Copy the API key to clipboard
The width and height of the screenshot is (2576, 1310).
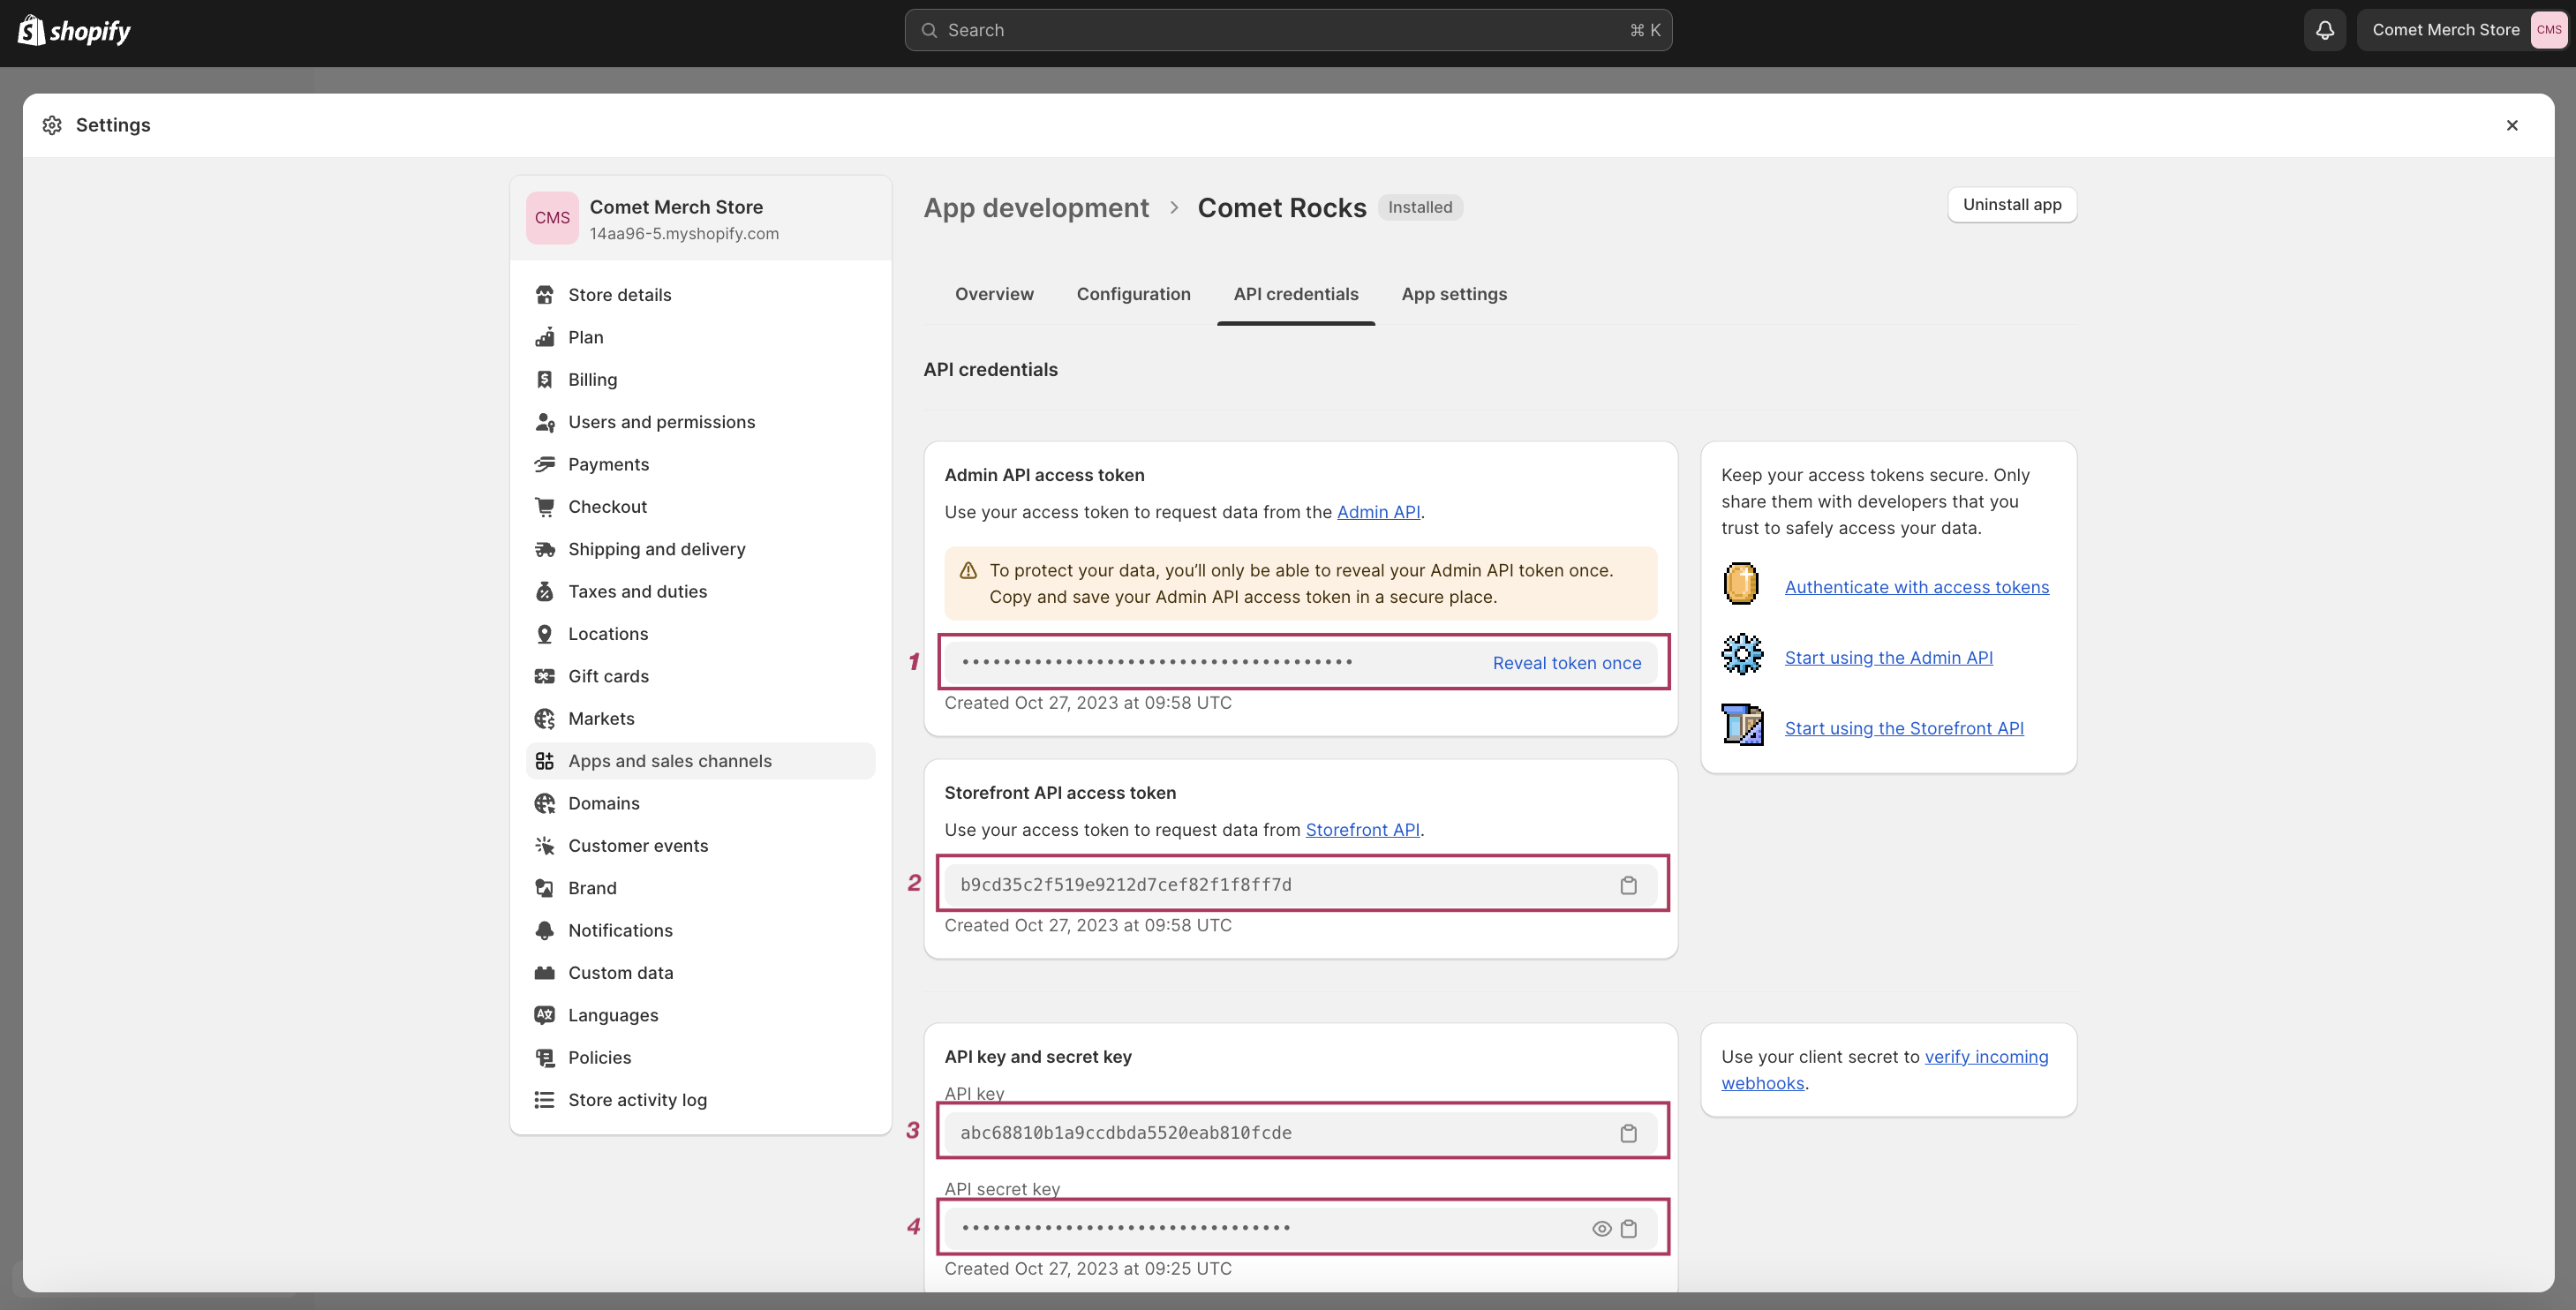(x=1628, y=1133)
